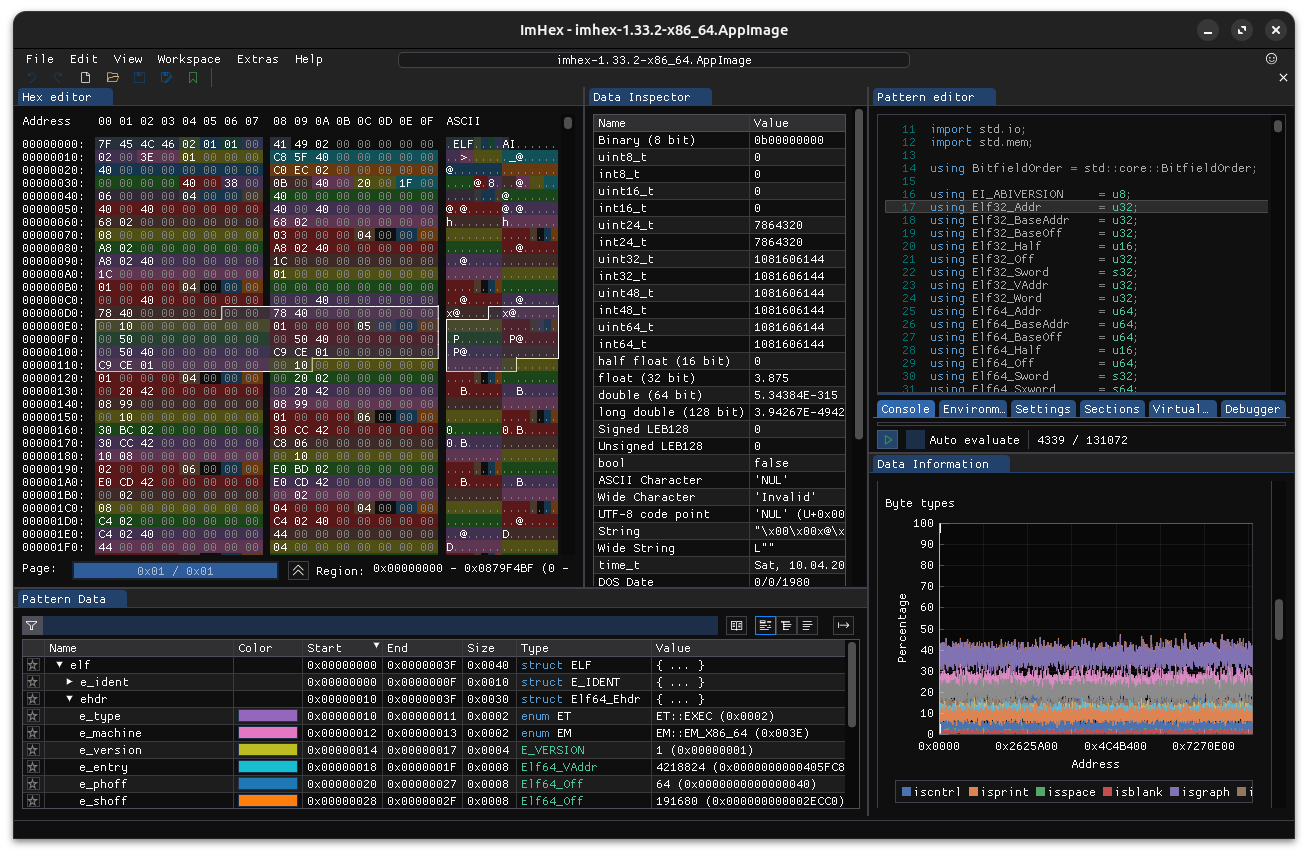Screen dimensions: 1308x855
Task: Switch to the Virtual Files tab
Action: pyautogui.click(x=1181, y=409)
